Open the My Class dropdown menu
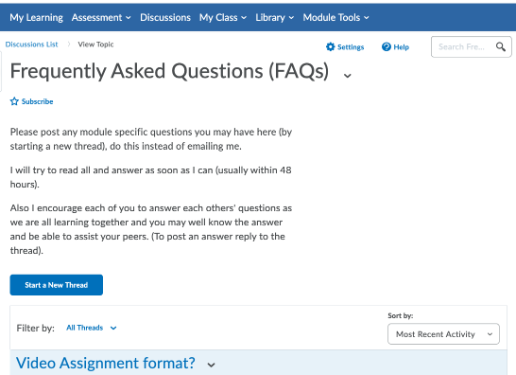This screenshot has height=375, width=516. 223,17
